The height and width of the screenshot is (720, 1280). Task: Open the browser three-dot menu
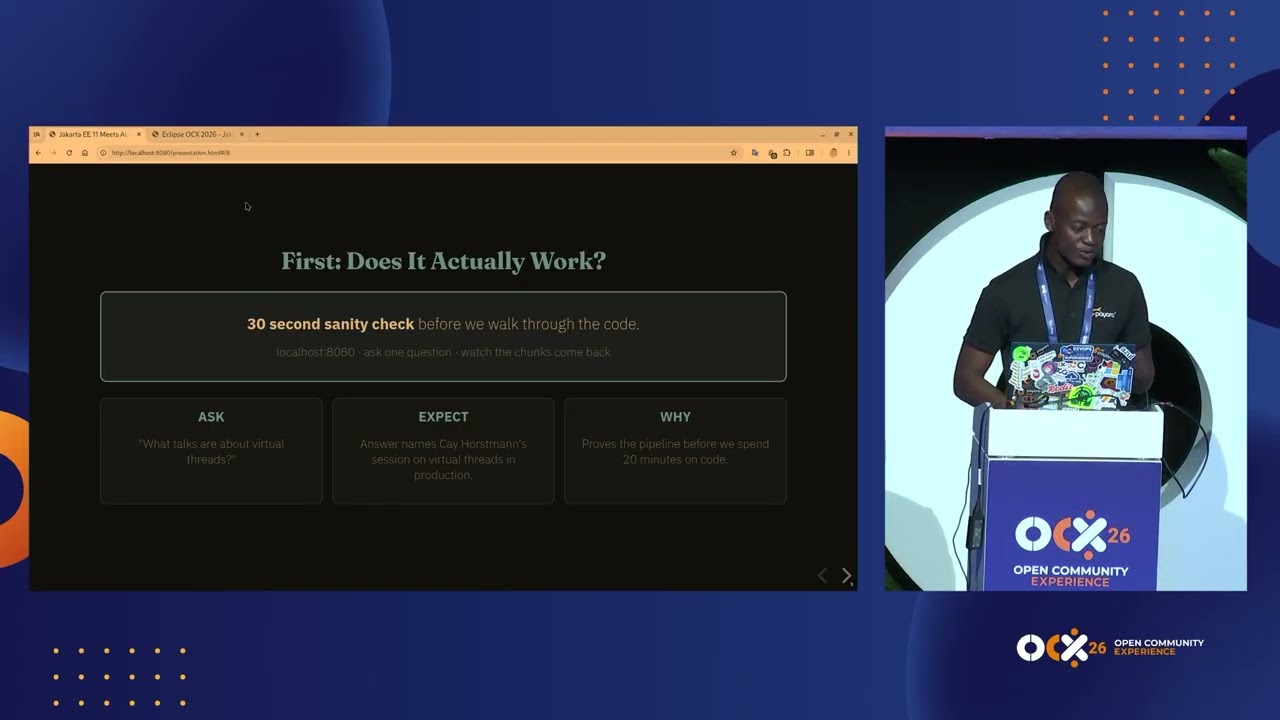pos(848,153)
